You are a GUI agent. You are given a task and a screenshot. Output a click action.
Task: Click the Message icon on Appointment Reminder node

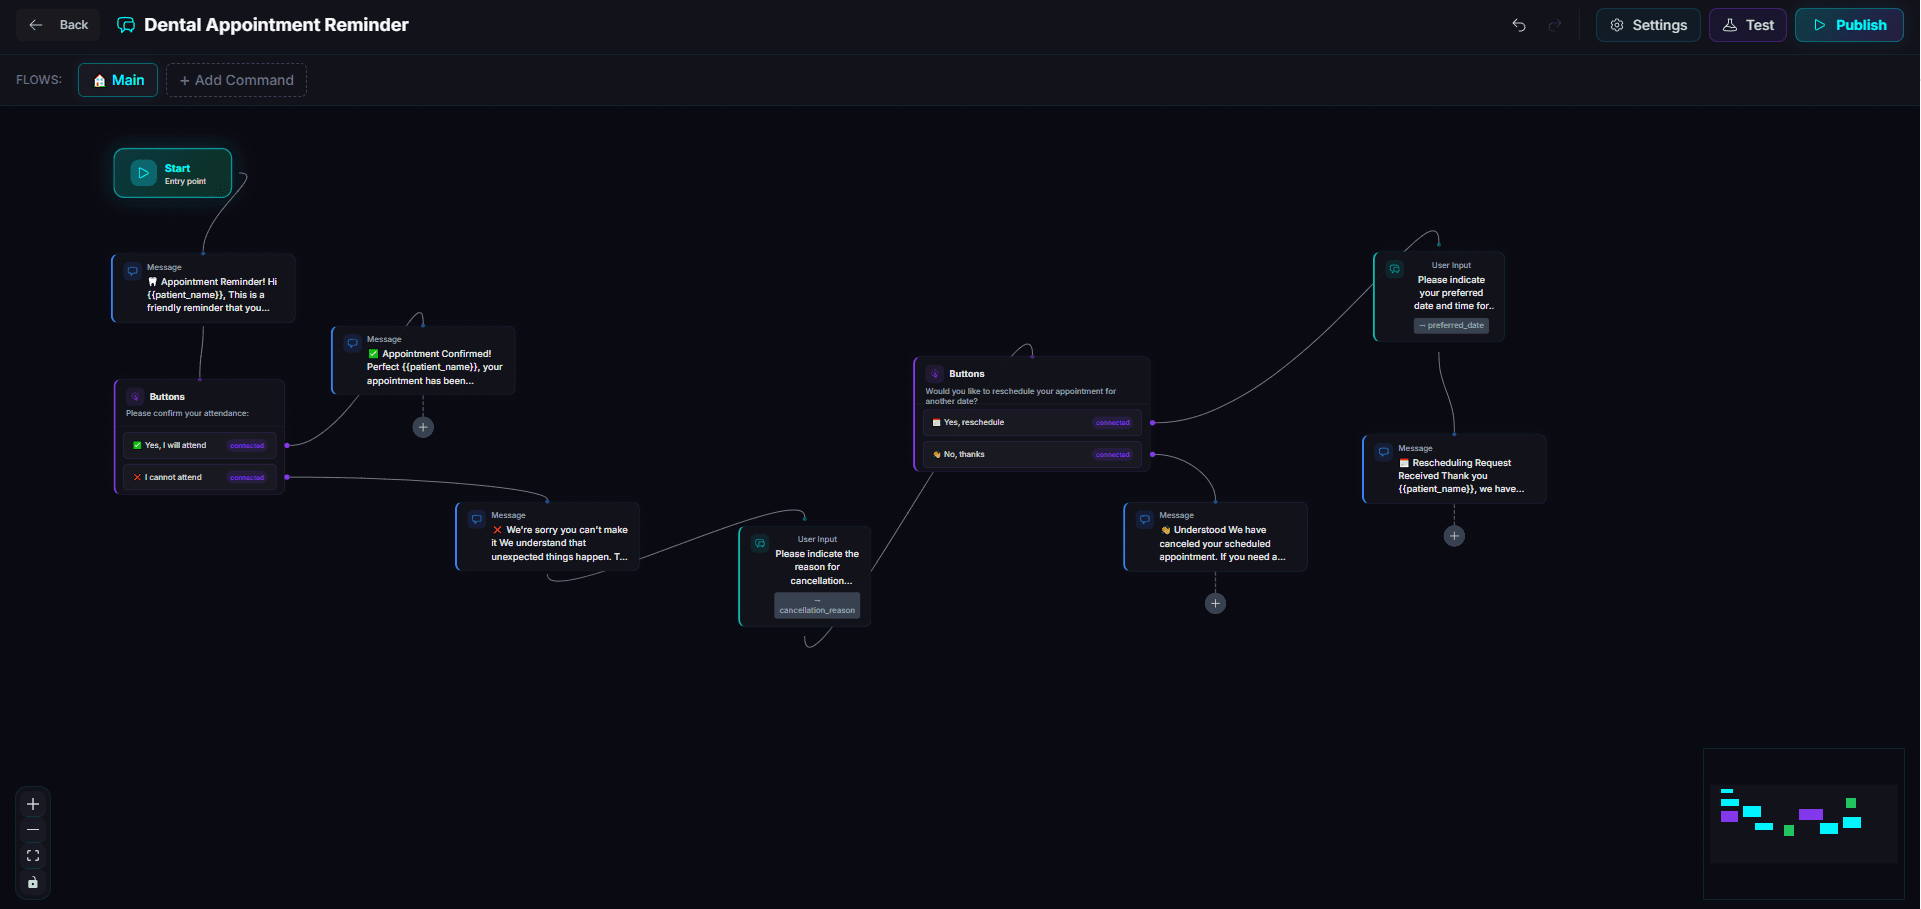(133, 270)
